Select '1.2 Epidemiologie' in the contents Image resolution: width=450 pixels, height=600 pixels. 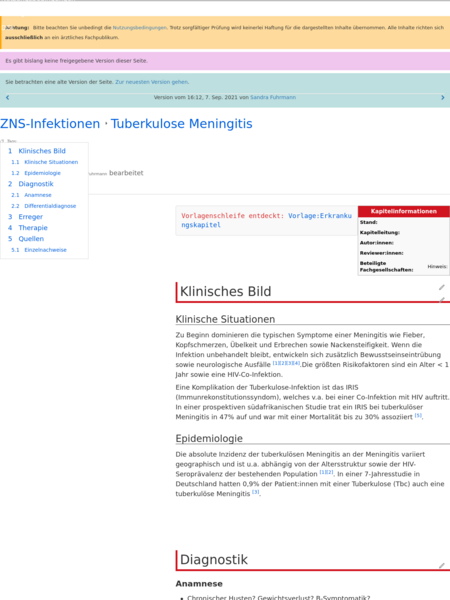point(36,173)
